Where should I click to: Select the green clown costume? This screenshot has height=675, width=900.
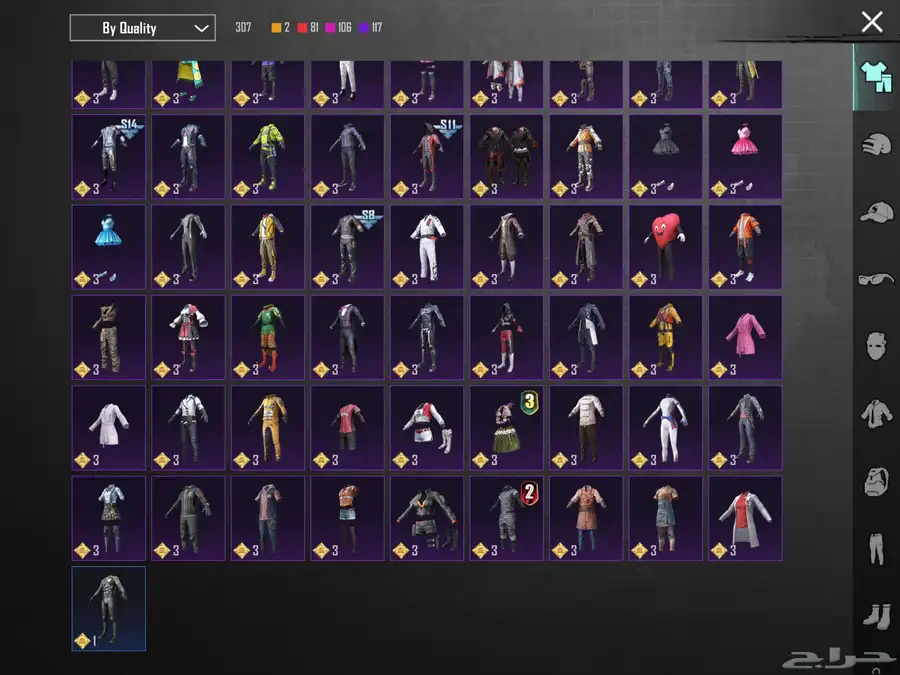point(268,338)
